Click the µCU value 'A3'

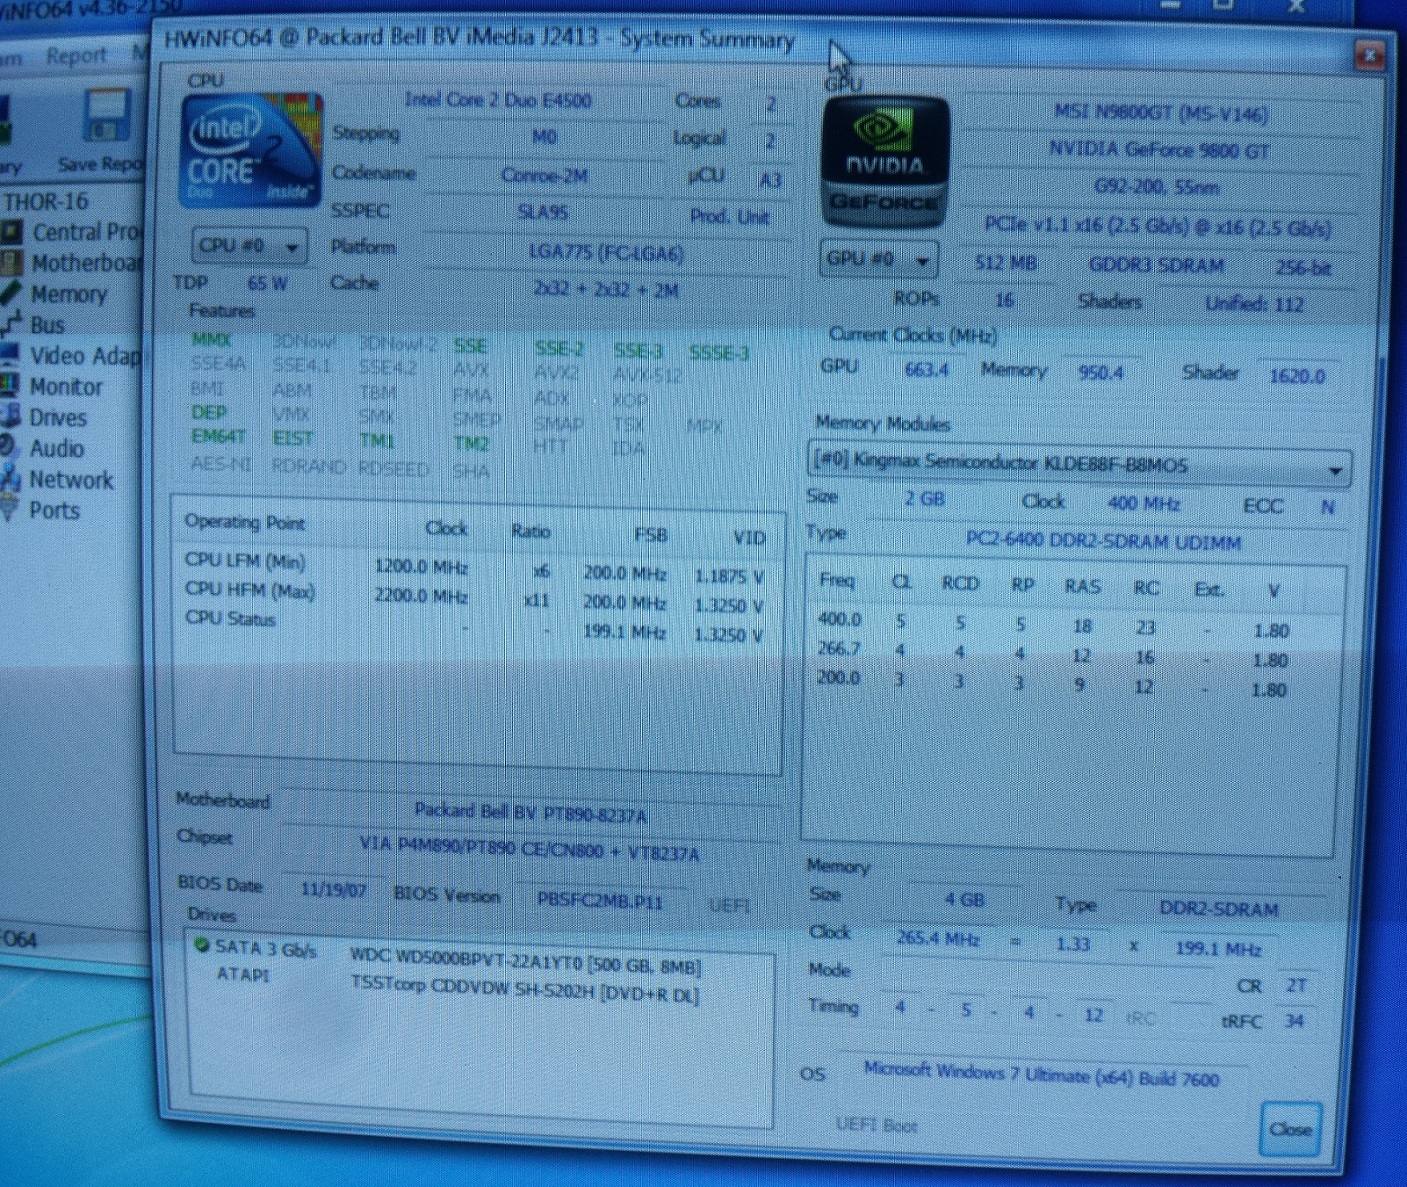[x=770, y=180]
